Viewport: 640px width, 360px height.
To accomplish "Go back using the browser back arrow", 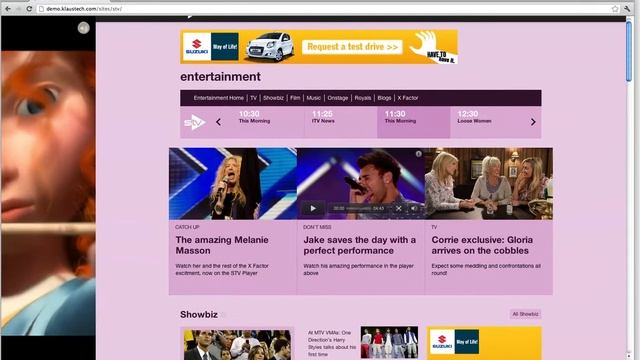I will click(8, 9).
